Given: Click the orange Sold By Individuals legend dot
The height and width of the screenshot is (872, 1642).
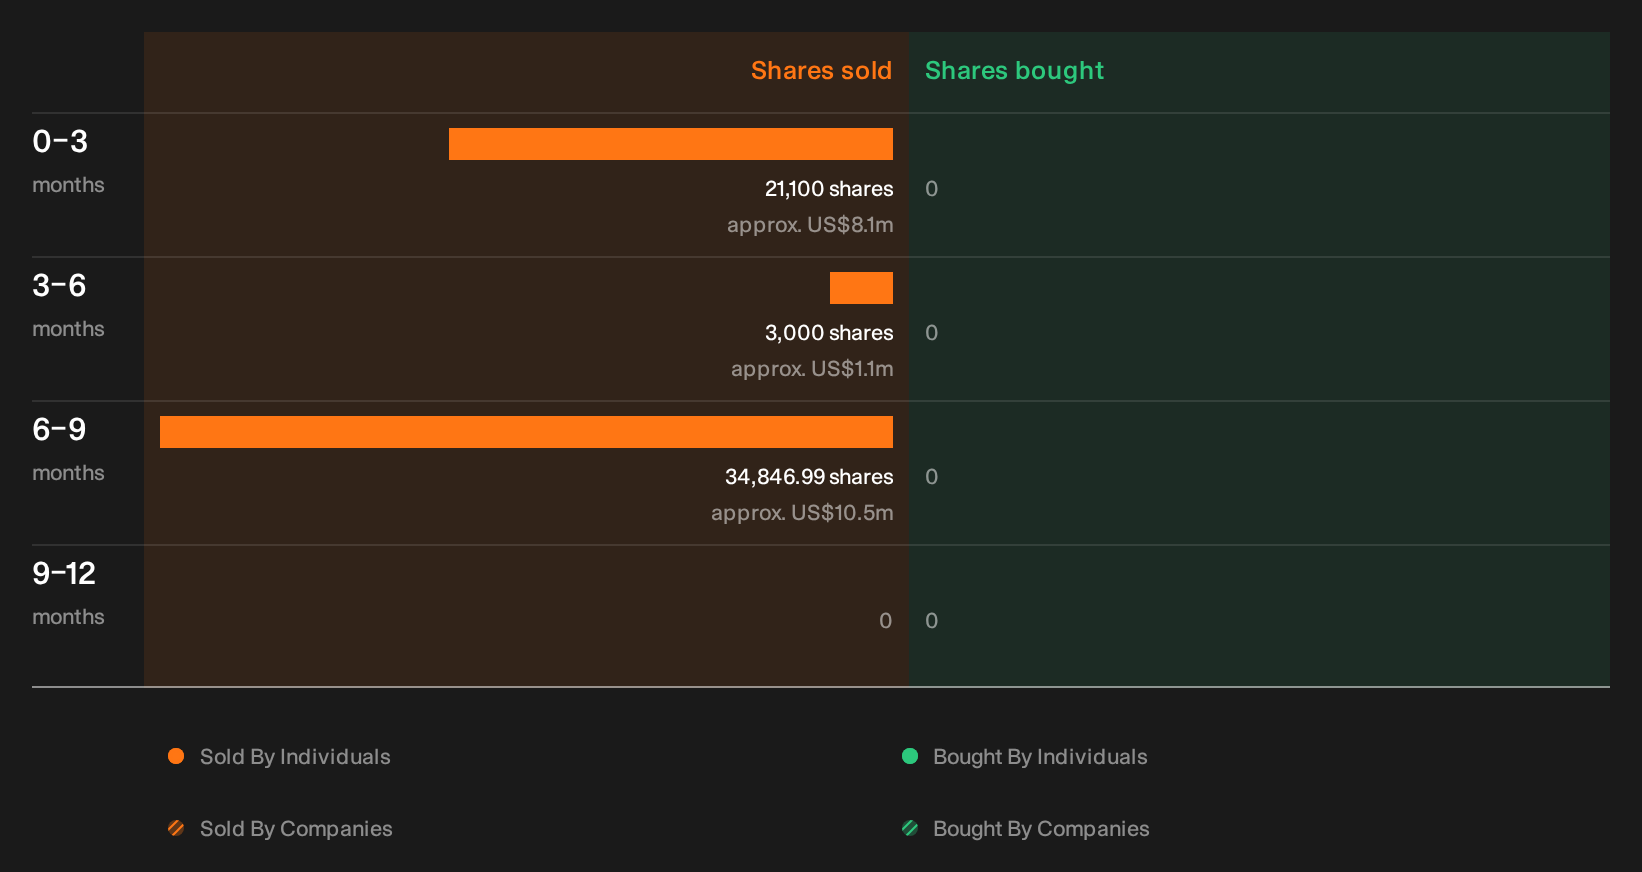Looking at the screenshot, I should [176, 756].
